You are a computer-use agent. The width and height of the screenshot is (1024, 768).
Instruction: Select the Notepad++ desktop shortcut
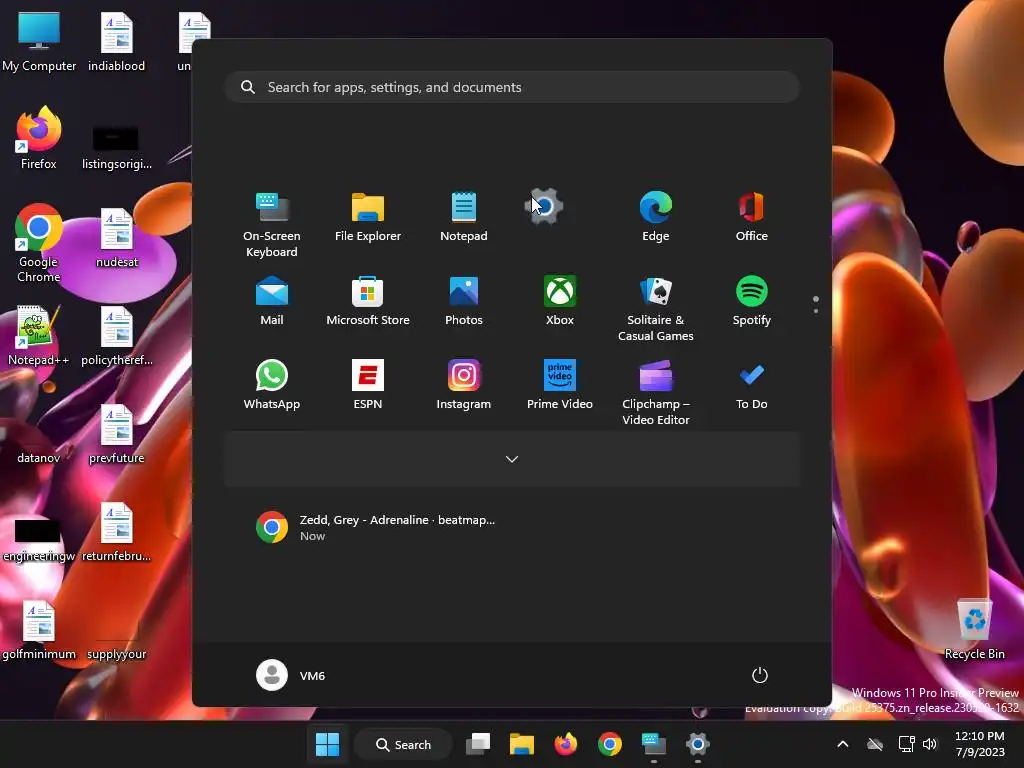point(39,335)
